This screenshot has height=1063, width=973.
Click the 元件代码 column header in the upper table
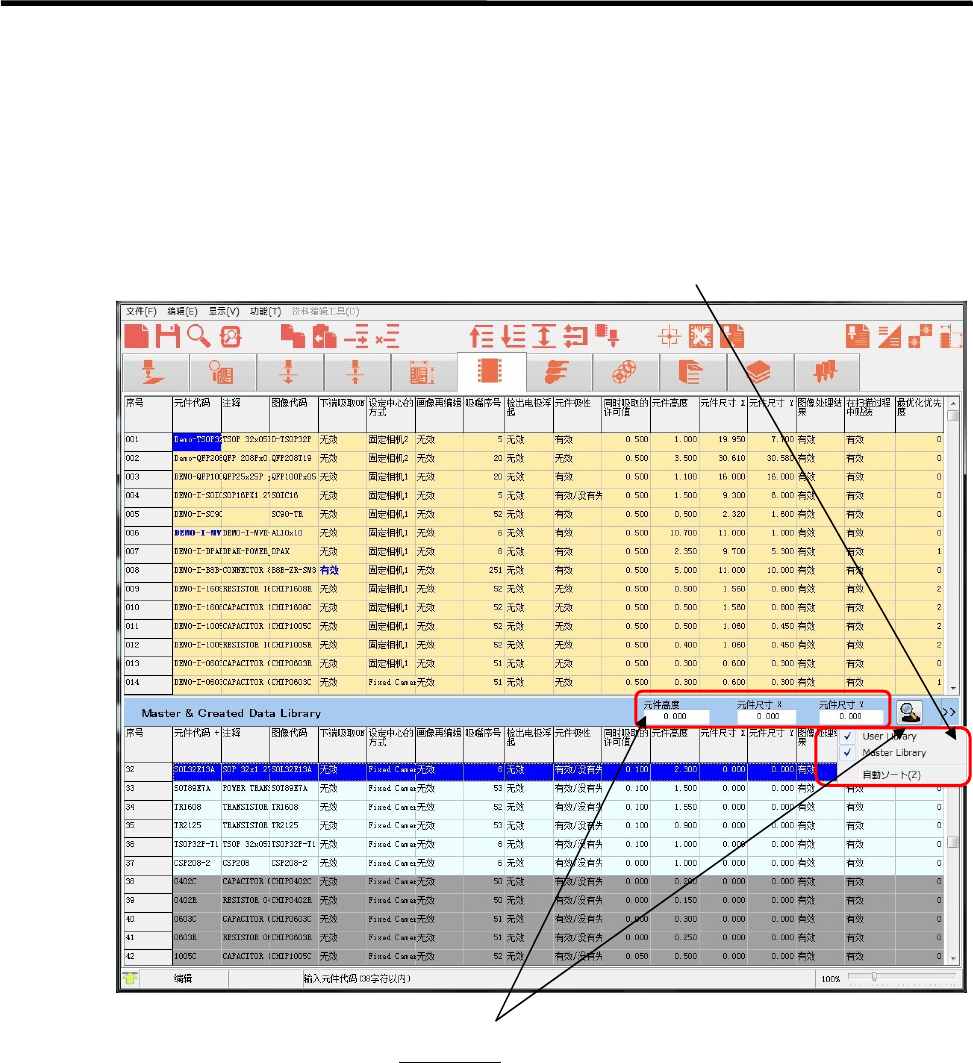click(197, 414)
